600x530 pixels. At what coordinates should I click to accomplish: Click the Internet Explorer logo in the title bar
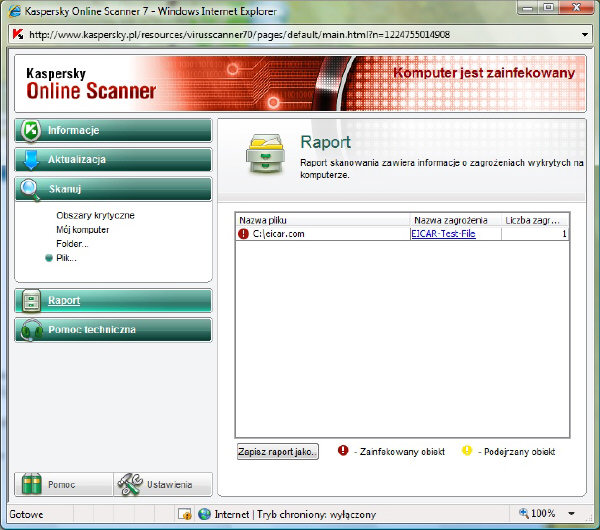(15, 11)
